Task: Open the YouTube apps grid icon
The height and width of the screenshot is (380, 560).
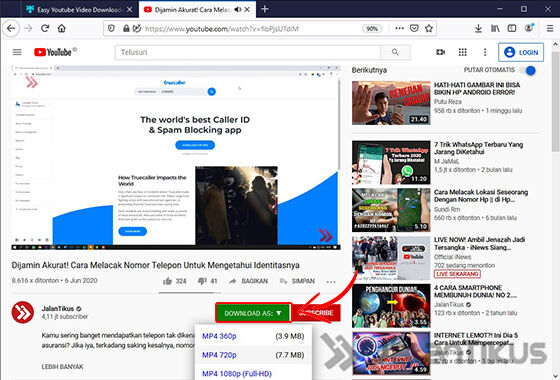Action: (462, 52)
